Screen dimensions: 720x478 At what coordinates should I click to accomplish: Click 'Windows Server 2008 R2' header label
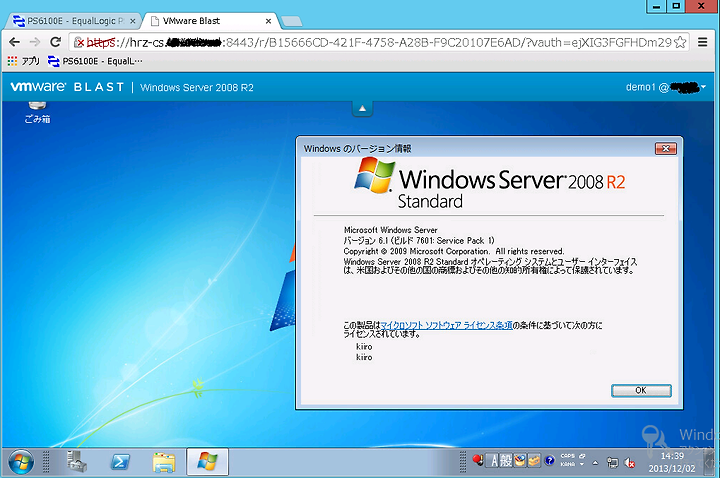pos(197,87)
